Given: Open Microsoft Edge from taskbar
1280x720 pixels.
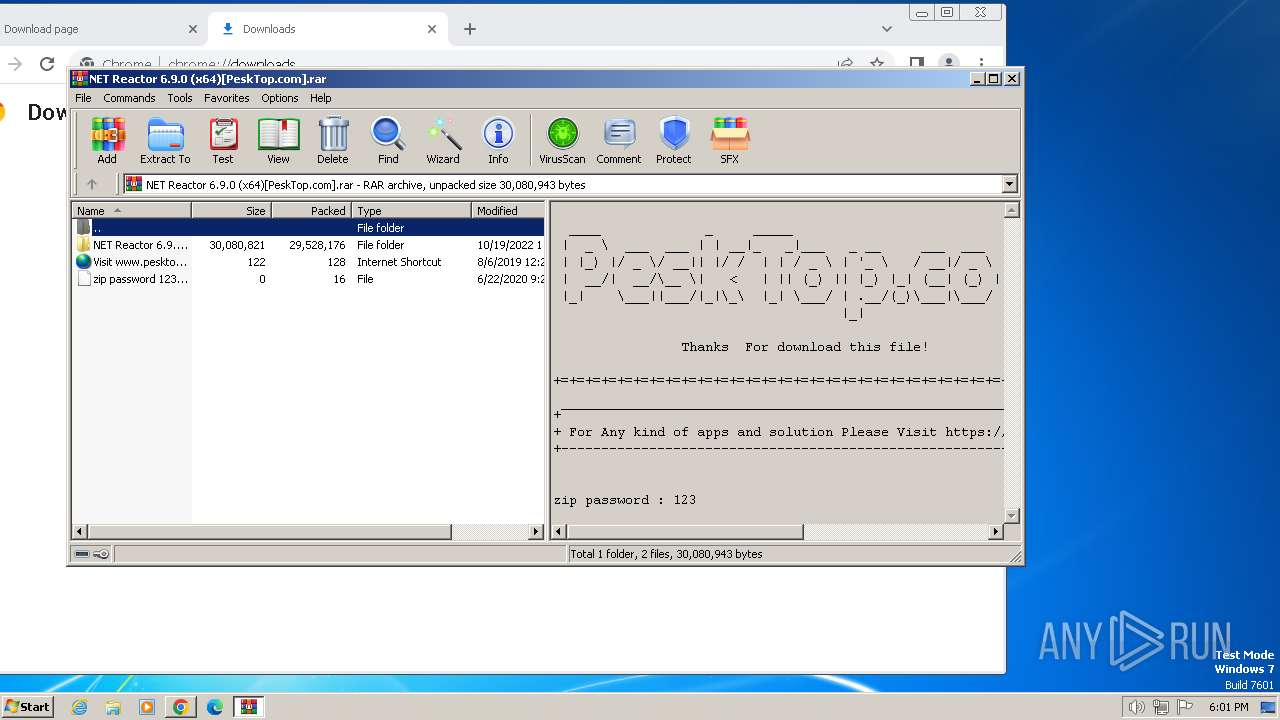Looking at the screenshot, I should [214, 707].
